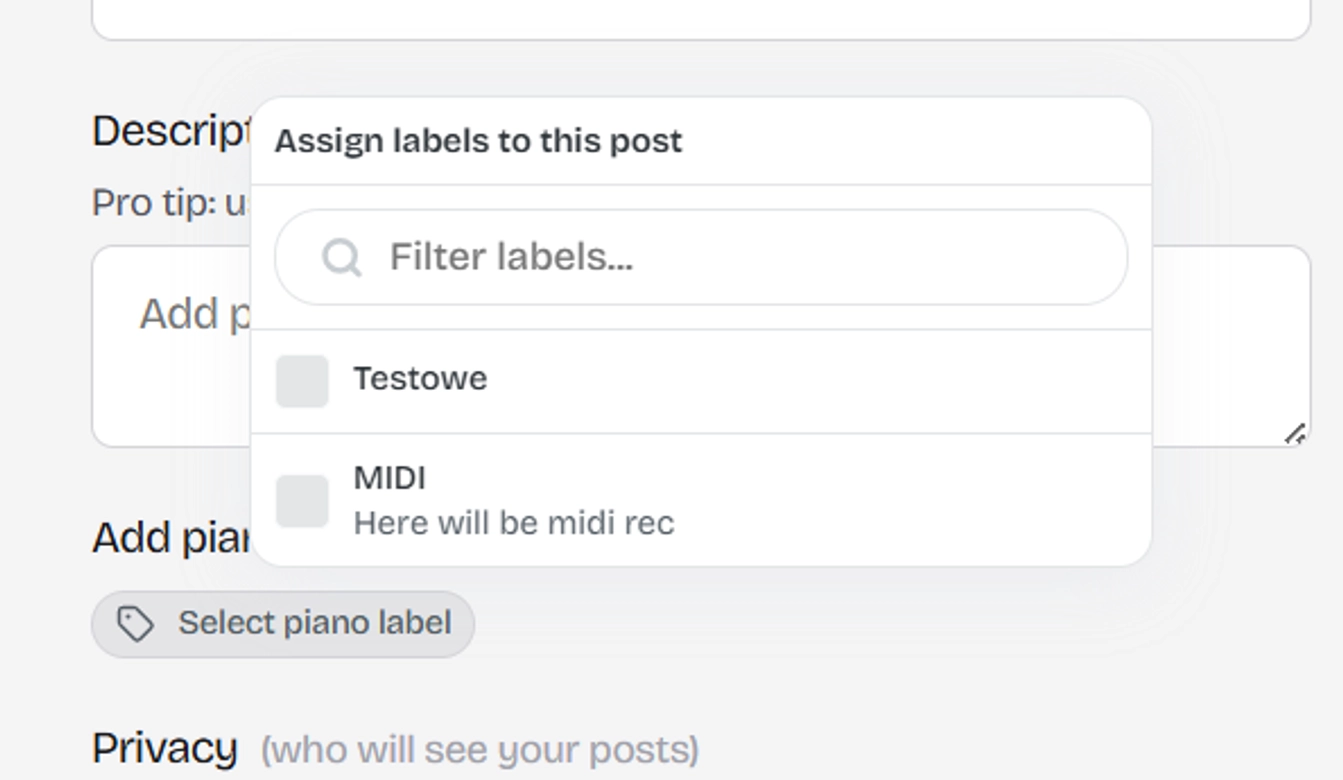Click the magnifier icon in label filter
Viewport: 1343px width, 780px height.
(341, 258)
